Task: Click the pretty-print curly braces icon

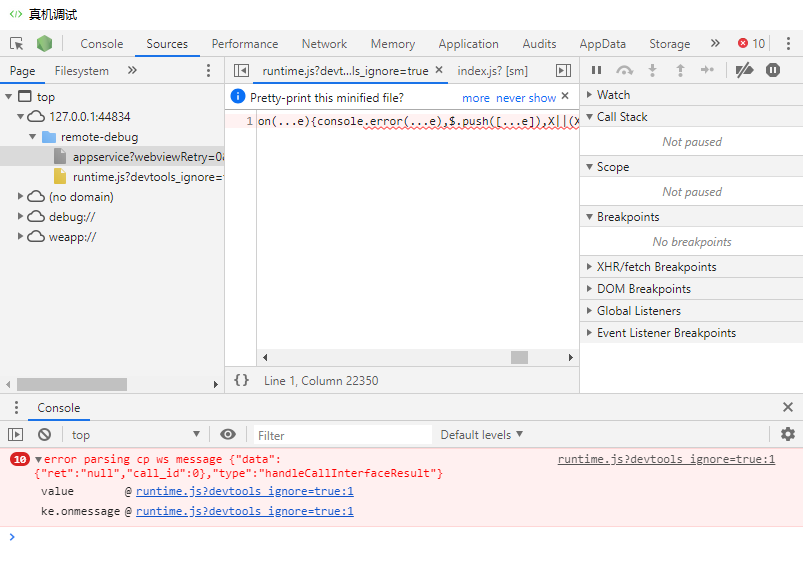Action: (x=241, y=380)
